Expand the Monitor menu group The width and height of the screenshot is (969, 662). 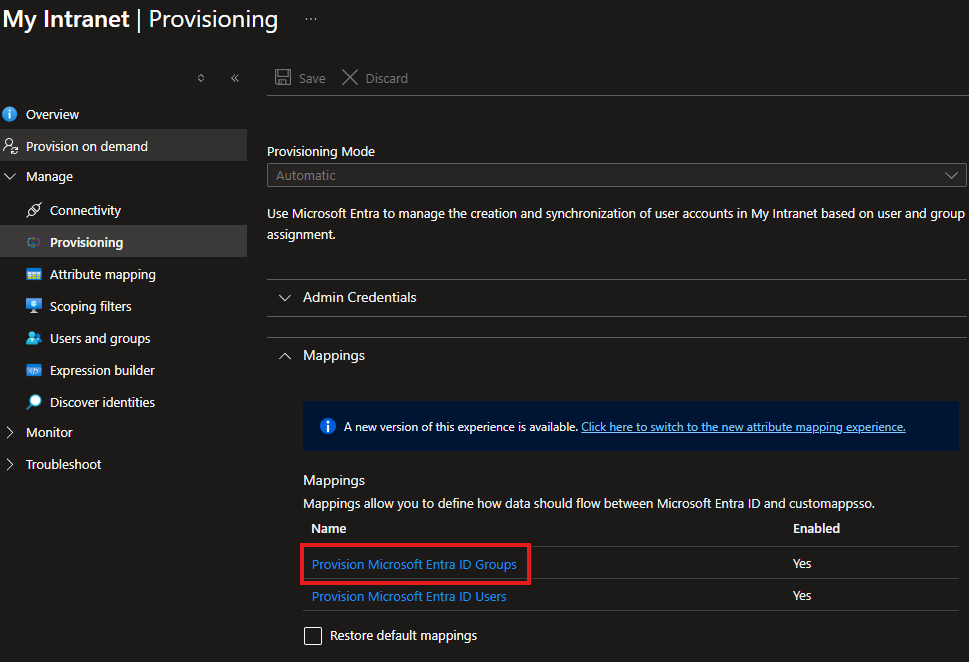(x=10, y=433)
